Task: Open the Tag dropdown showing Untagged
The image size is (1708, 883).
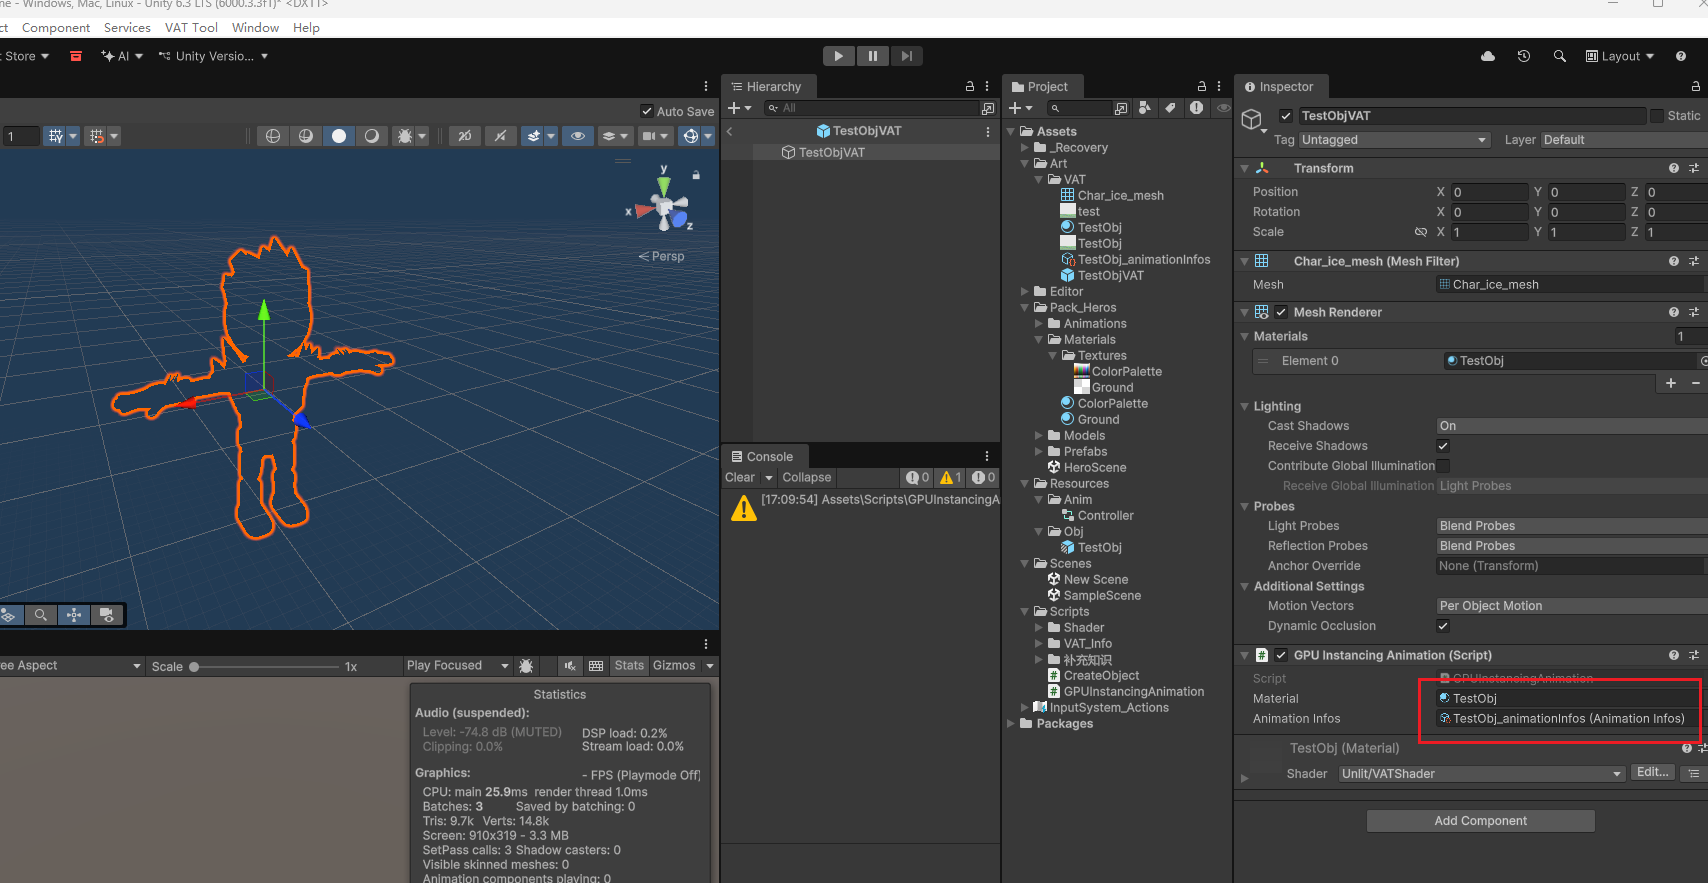Action: pos(1394,140)
